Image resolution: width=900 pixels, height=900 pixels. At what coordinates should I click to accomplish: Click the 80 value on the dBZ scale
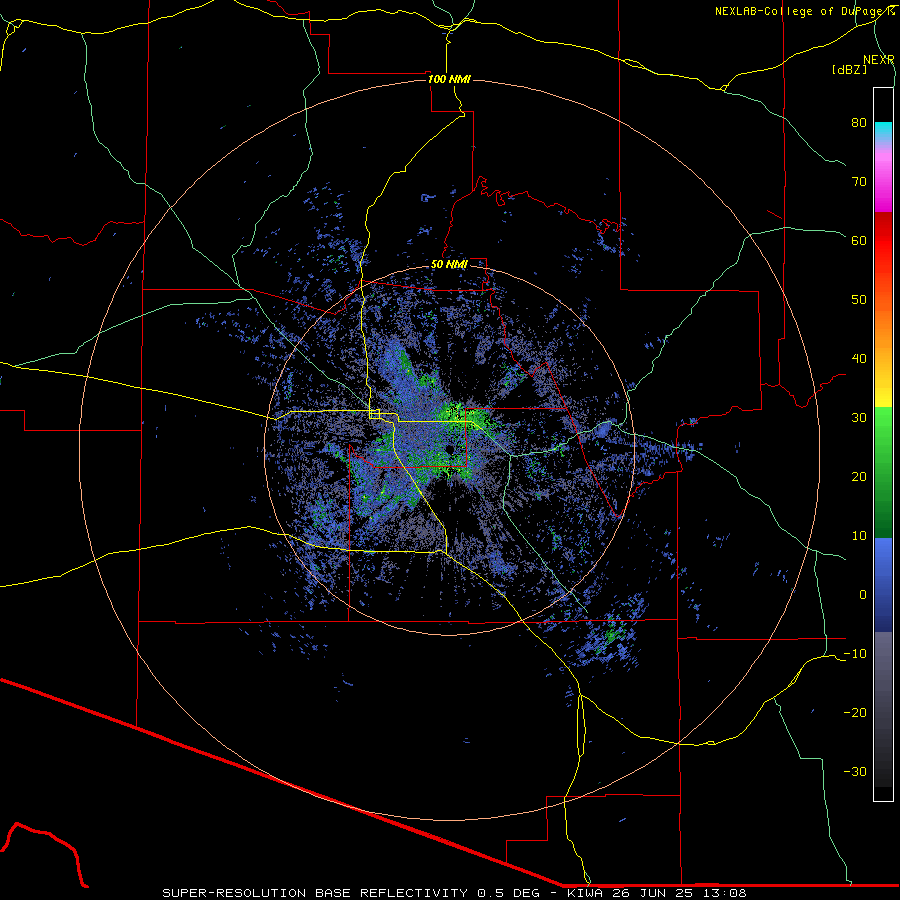pos(859,123)
